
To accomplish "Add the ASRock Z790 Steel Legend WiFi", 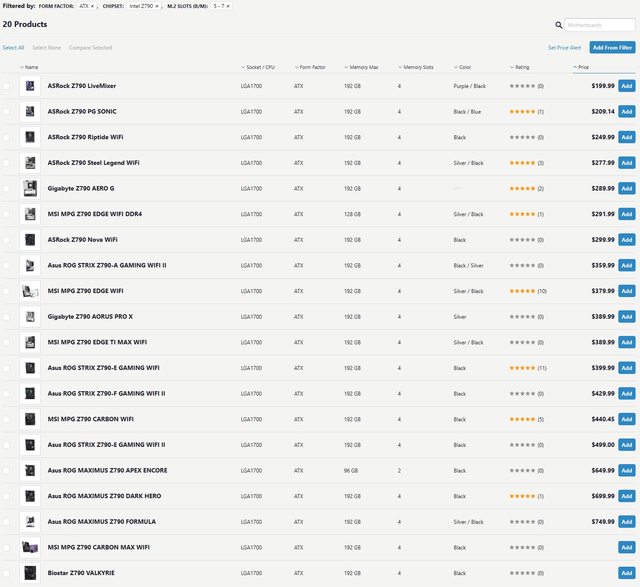I will point(626,163).
